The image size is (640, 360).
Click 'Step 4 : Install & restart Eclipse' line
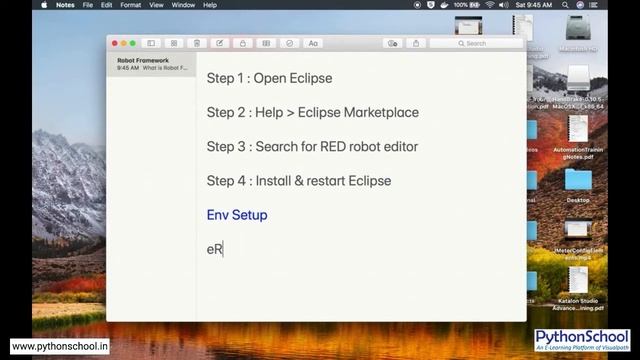point(299,181)
